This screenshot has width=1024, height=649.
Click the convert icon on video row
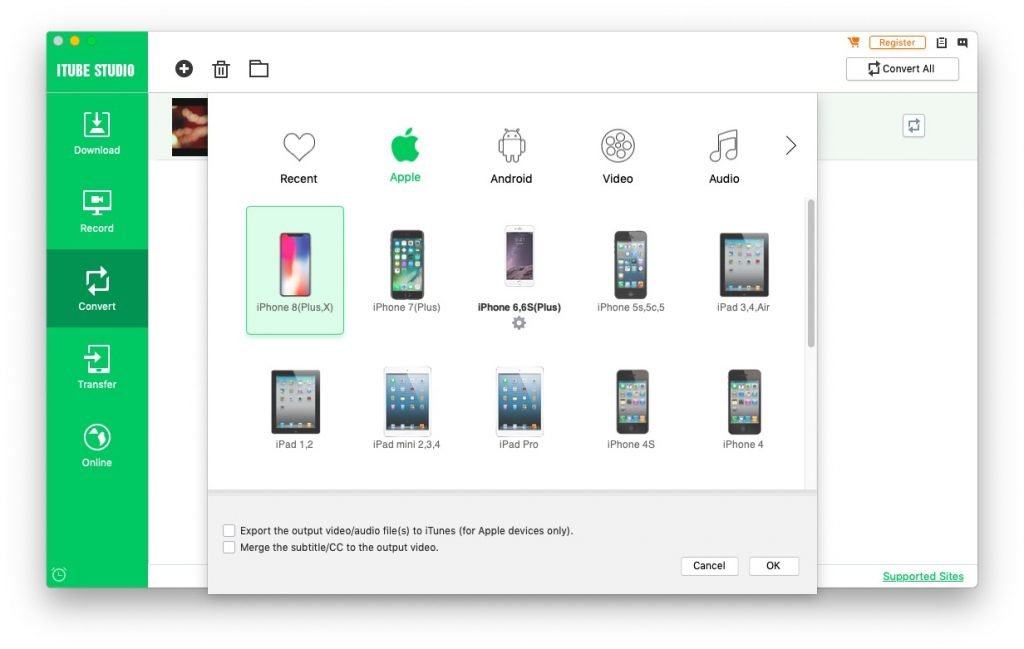[x=914, y=125]
